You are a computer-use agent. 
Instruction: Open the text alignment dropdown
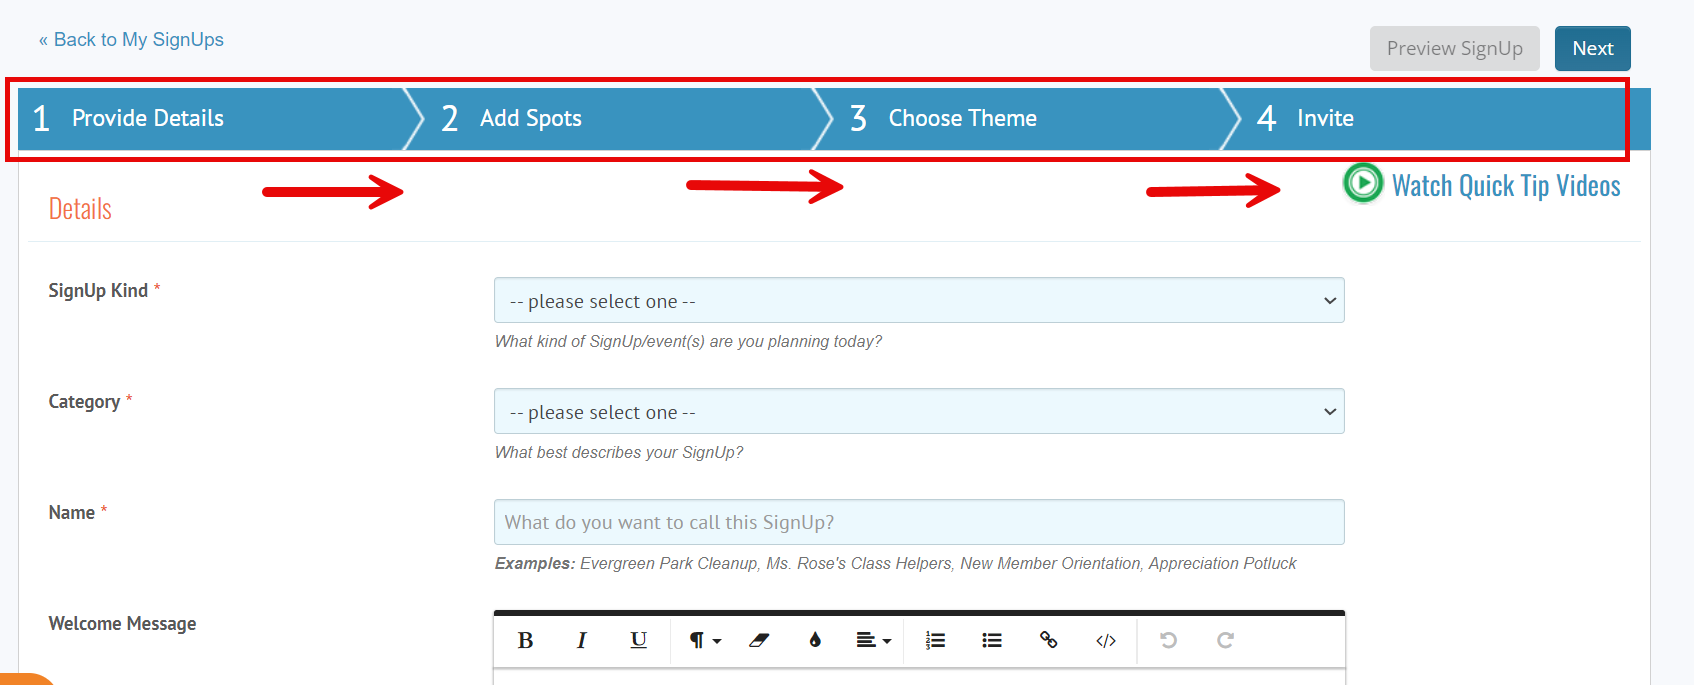point(873,641)
